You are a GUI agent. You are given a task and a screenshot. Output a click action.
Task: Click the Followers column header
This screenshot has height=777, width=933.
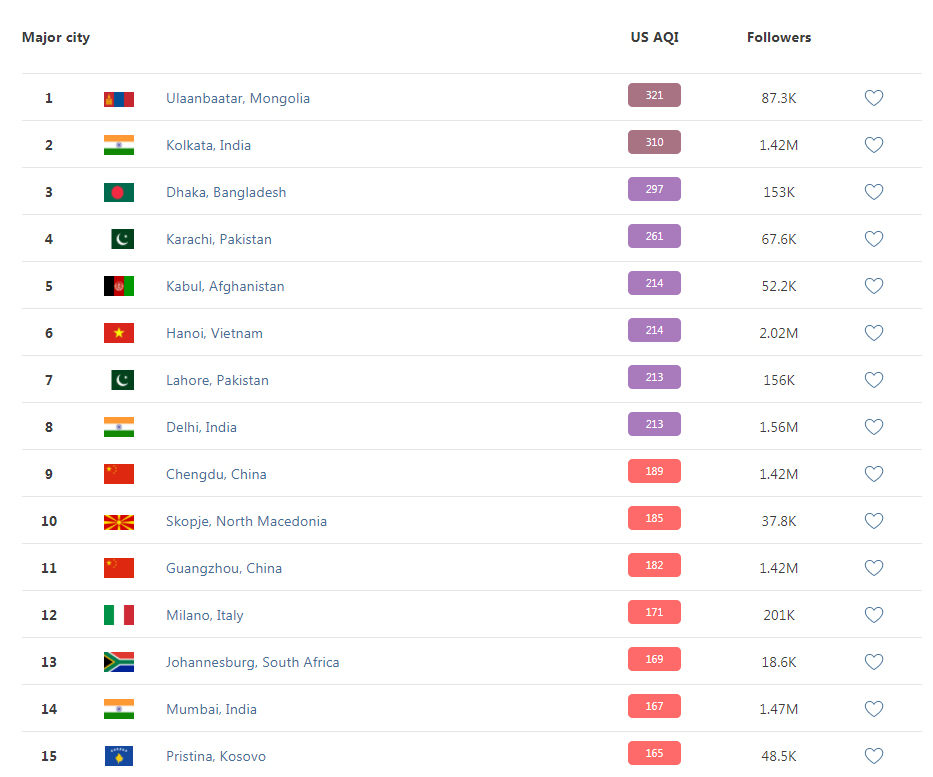[x=779, y=37]
